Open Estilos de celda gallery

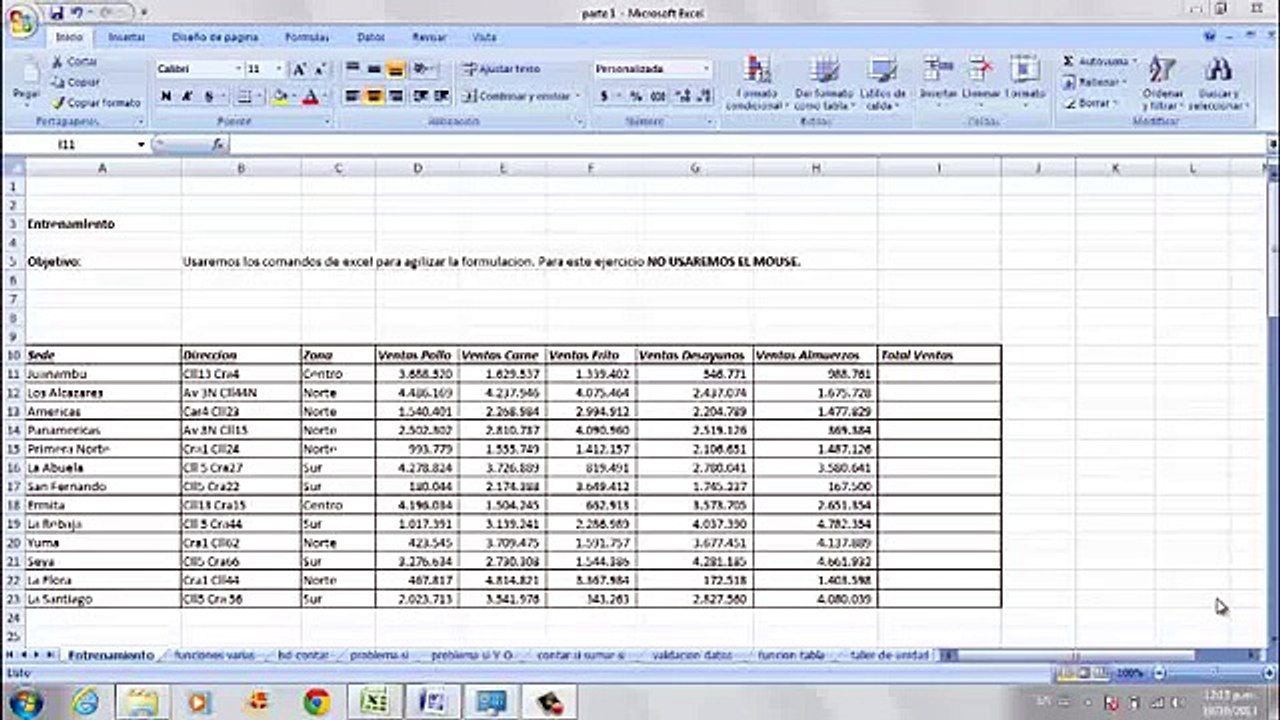tap(883, 82)
